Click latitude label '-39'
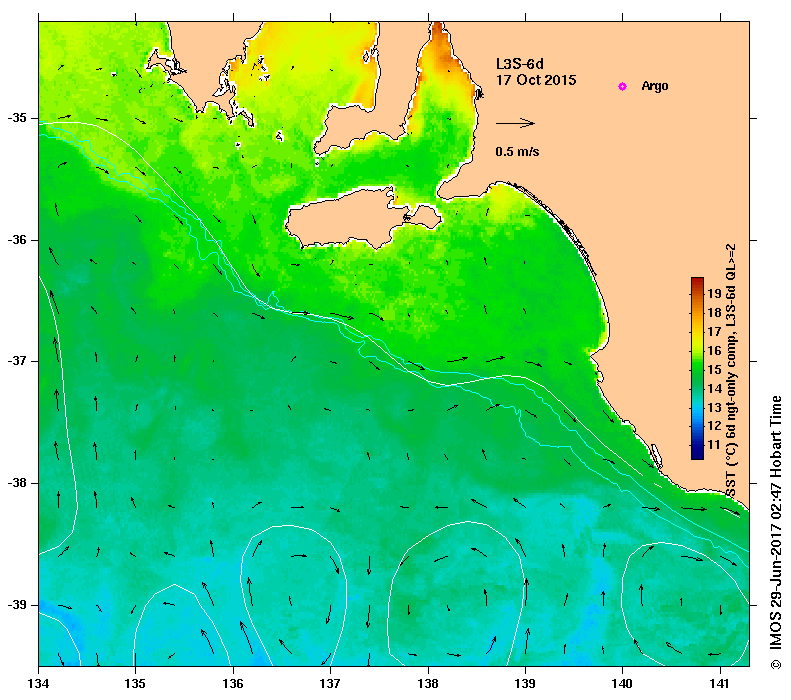The height and width of the screenshot is (700, 791). point(17,605)
